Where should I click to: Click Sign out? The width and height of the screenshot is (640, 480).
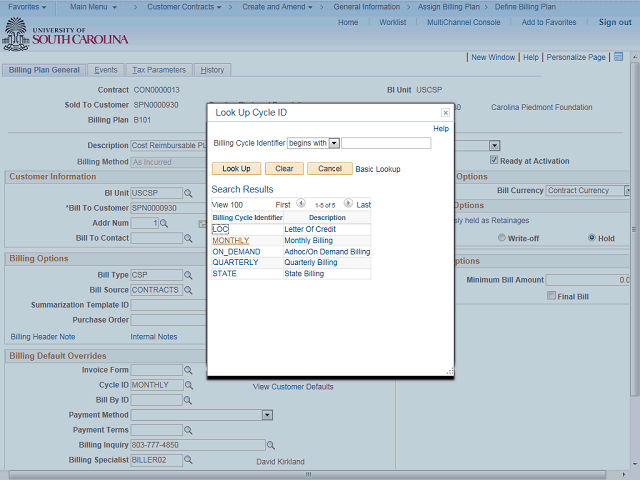coord(615,22)
